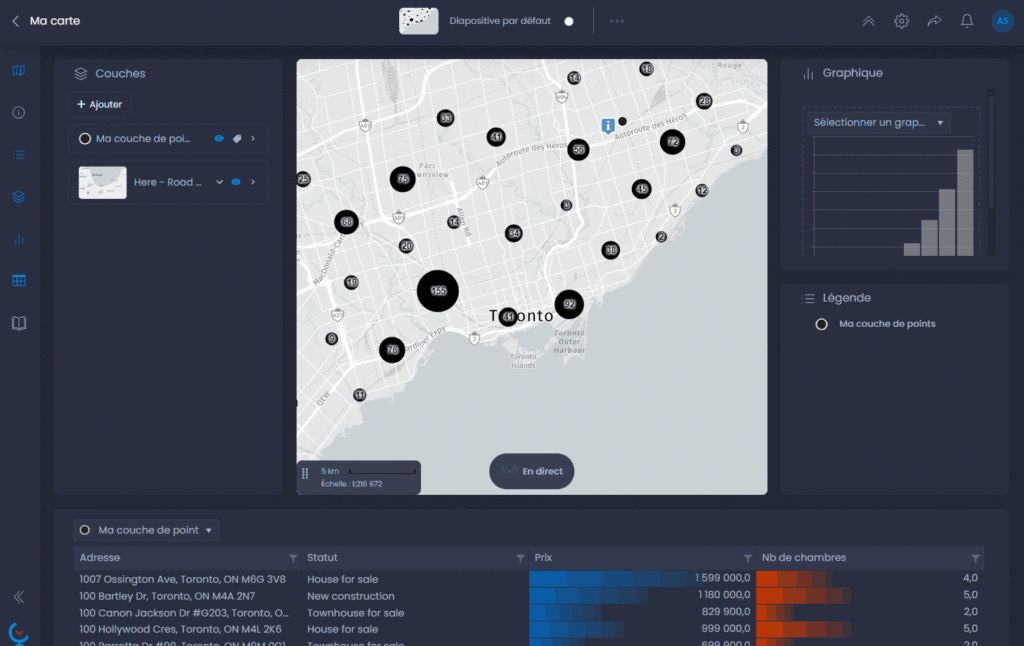Click the share arrow icon in header
The height and width of the screenshot is (646, 1024).
pos(934,21)
